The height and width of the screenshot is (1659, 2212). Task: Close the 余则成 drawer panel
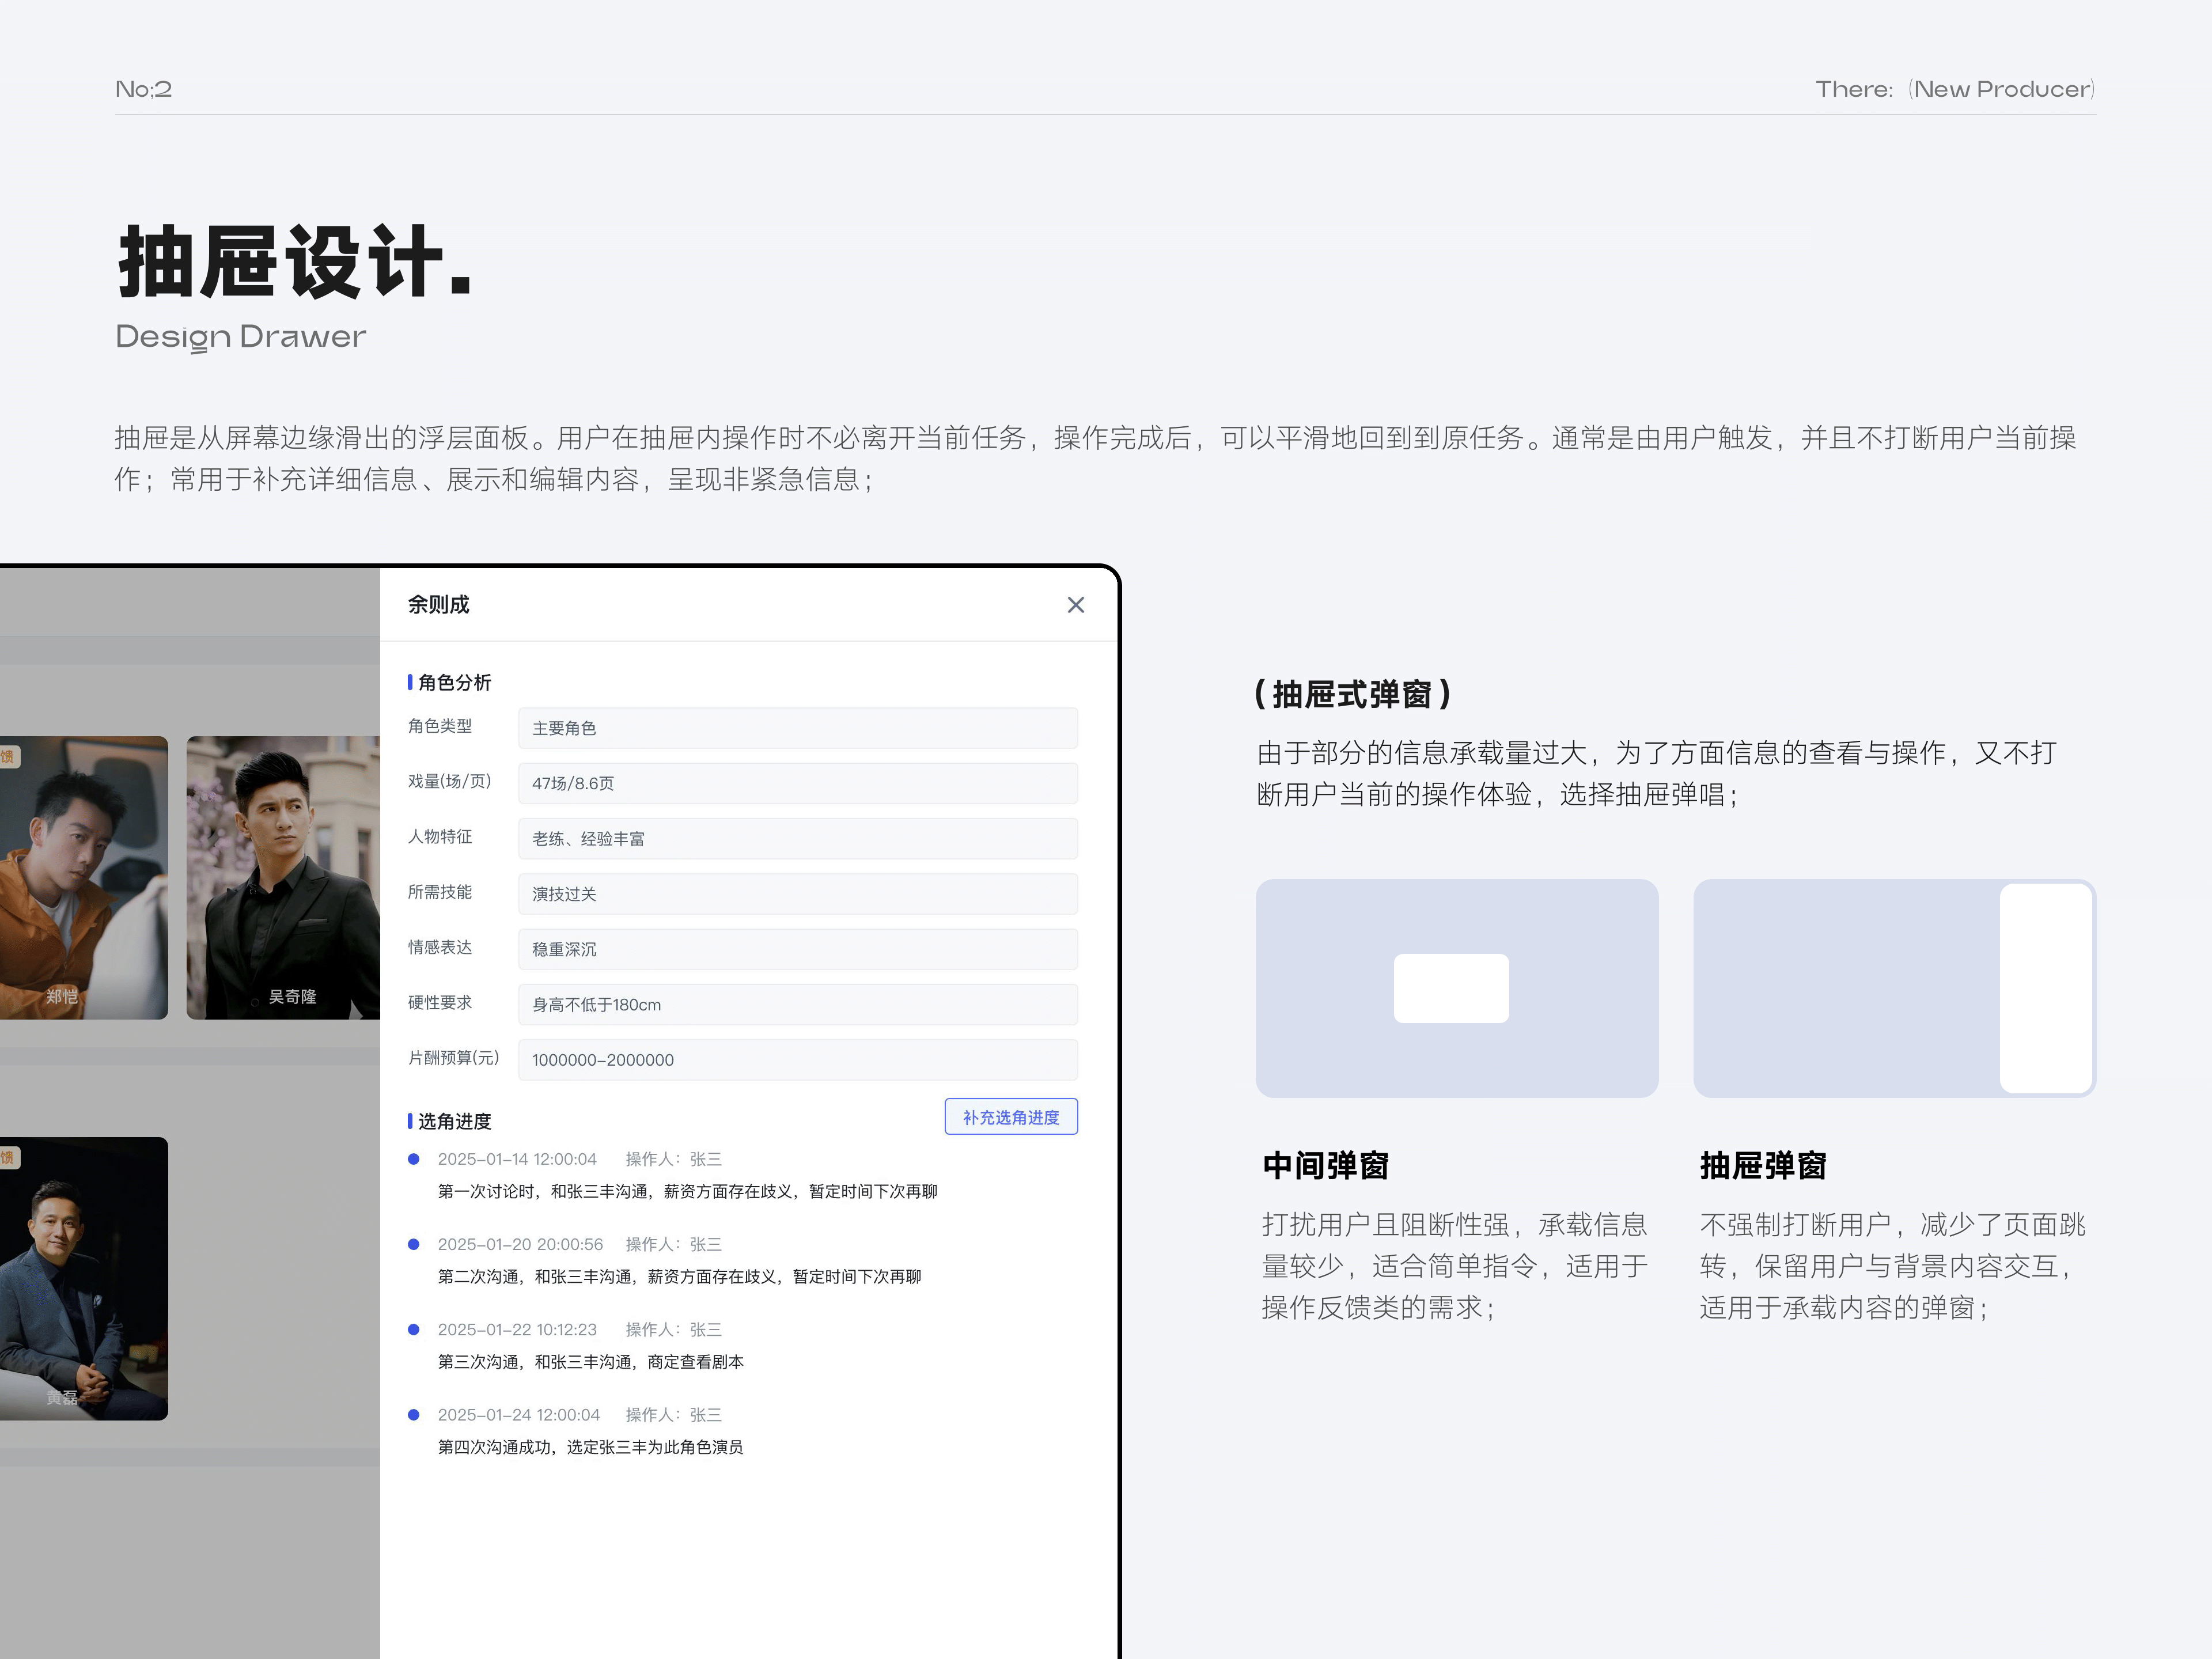tap(1075, 605)
